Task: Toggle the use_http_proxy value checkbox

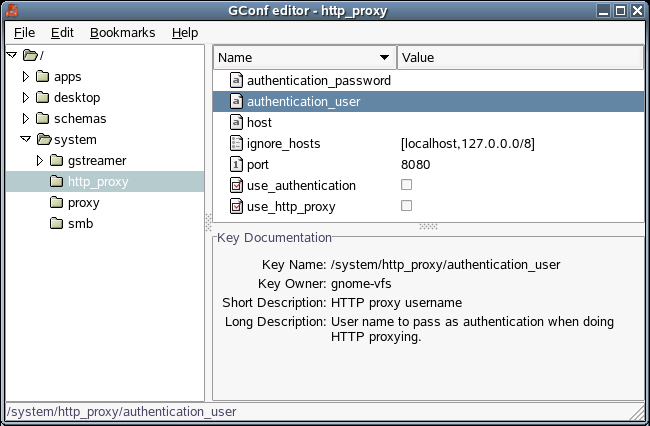Action: pyautogui.click(x=406, y=206)
